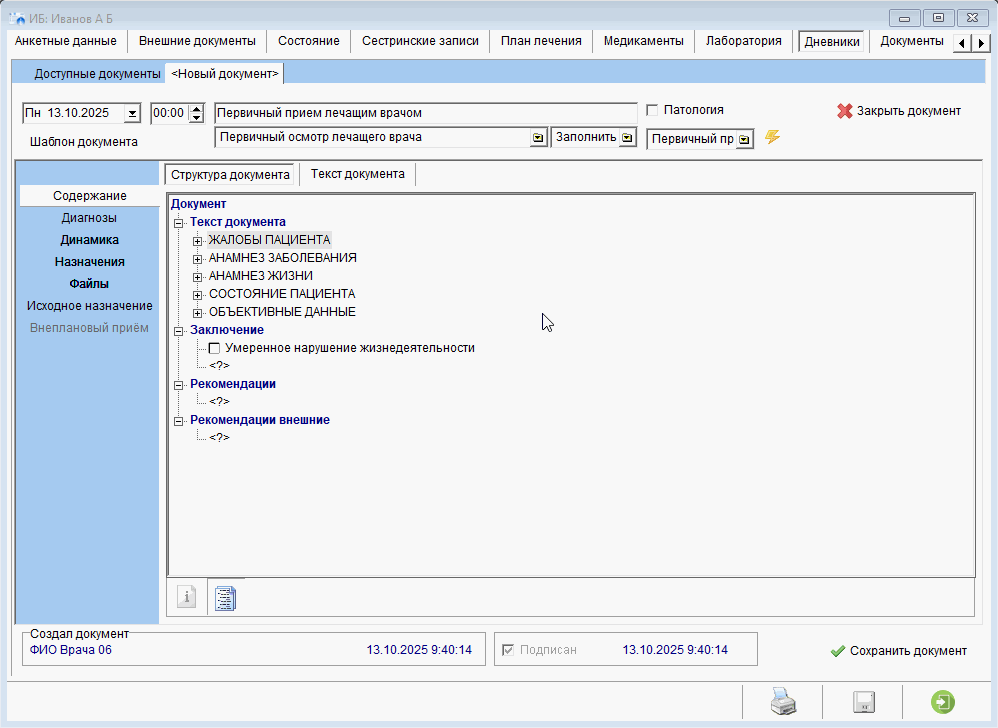998x728 pixels.
Task: Switch to the Лаборатория tab
Action: click(x=743, y=41)
